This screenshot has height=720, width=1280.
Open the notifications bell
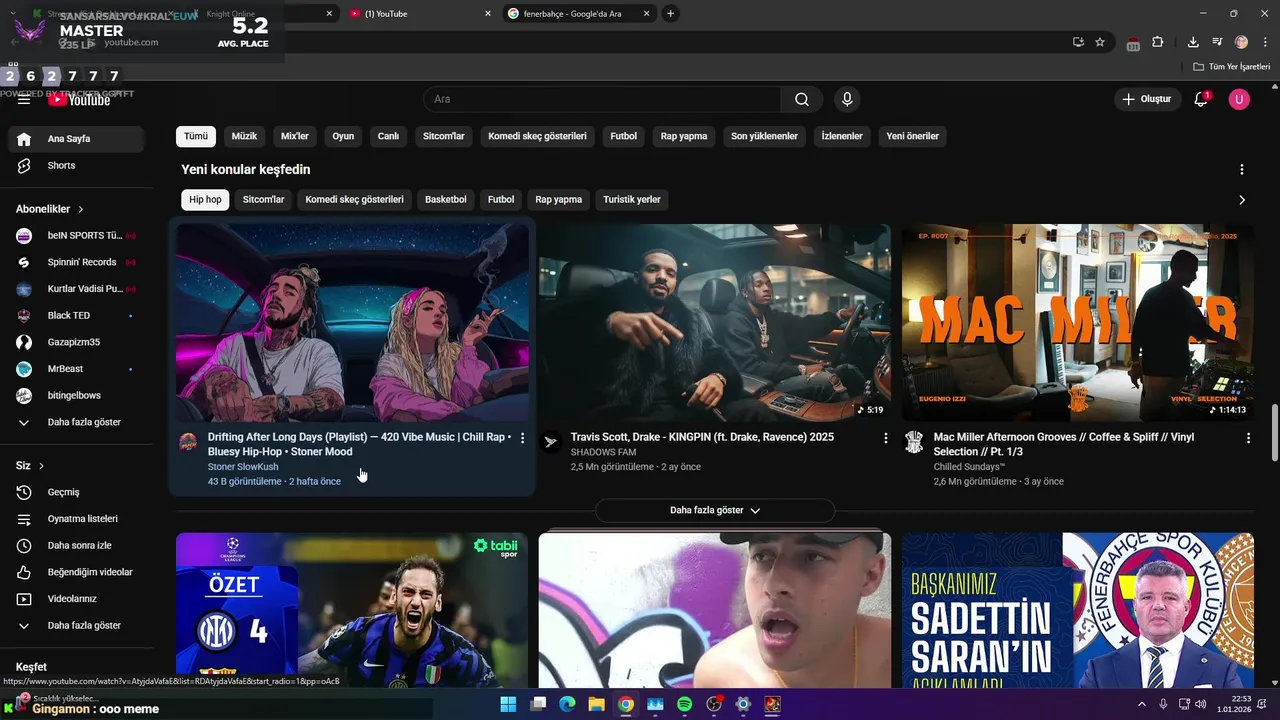point(1201,99)
